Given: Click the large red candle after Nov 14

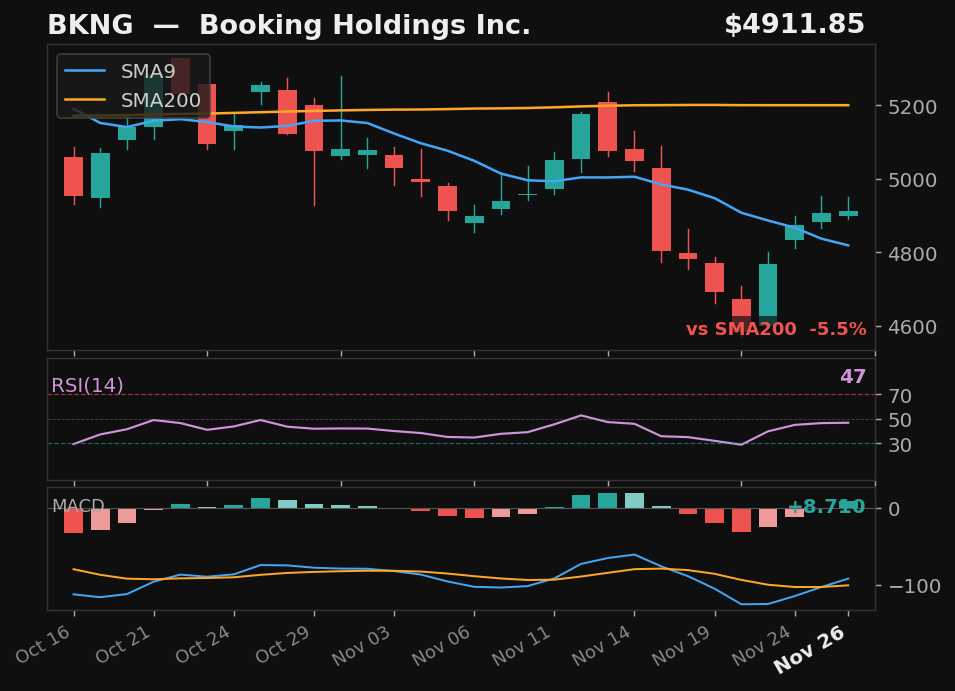Looking at the screenshot, I should [x=661, y=209].
